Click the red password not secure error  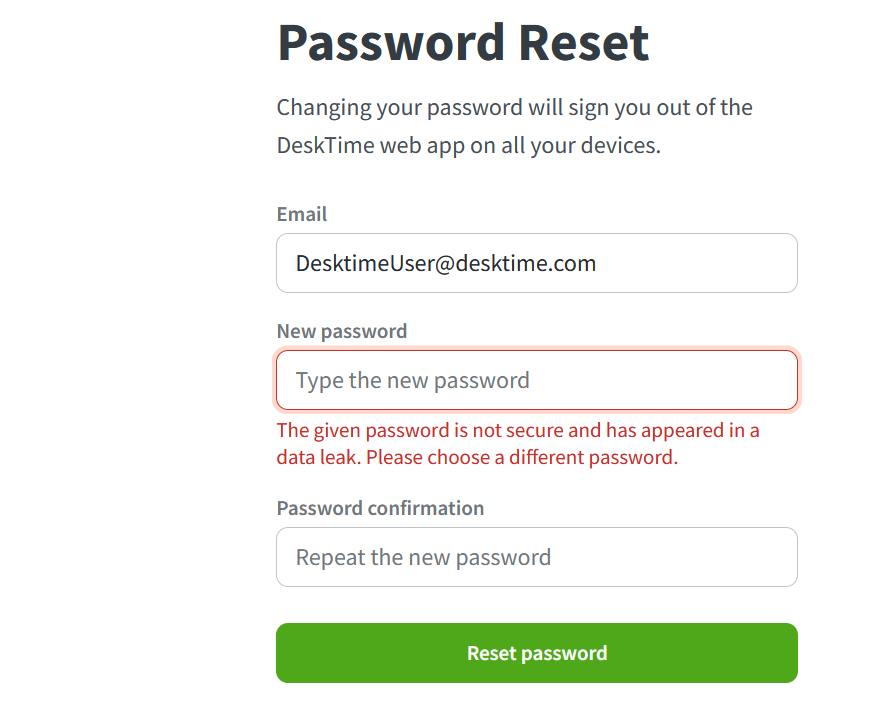[x=517, y=444]
